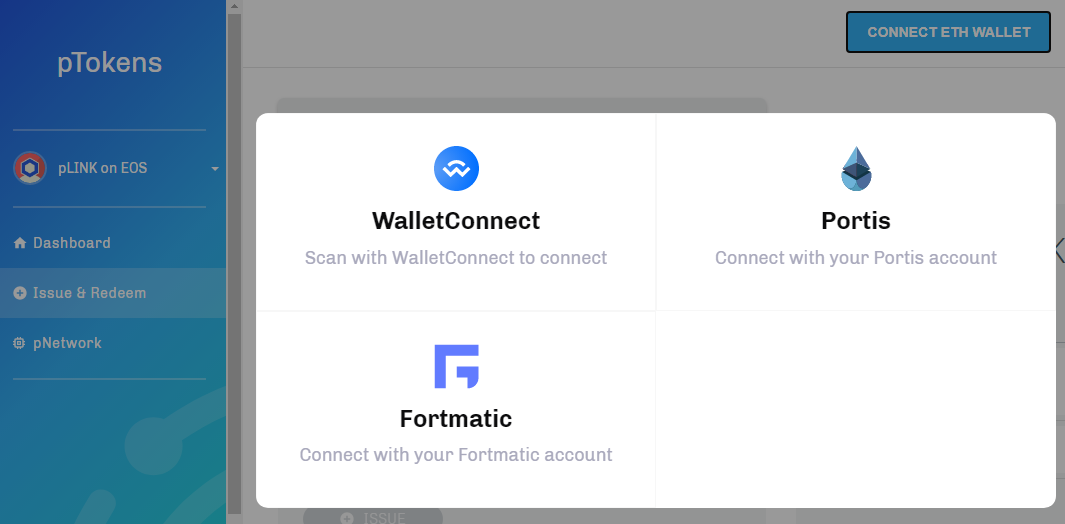Screen dimensions: 1065x524
Task: Open the Dashboard menu item
Action: (113, 243)
